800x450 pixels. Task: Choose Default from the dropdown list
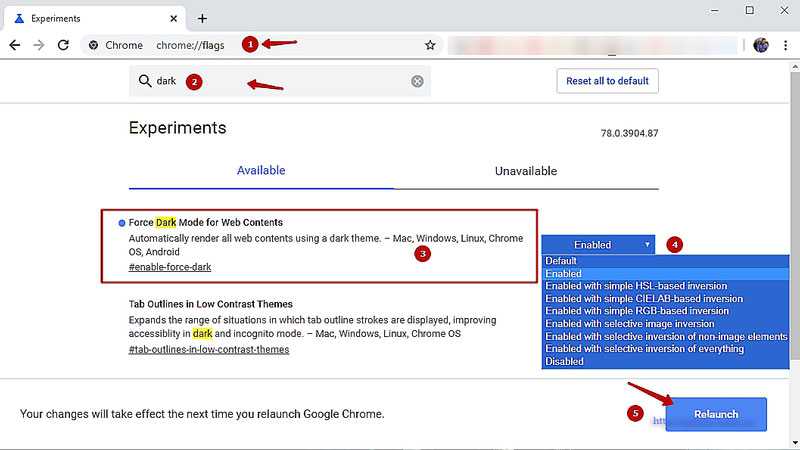click(665, 261)
